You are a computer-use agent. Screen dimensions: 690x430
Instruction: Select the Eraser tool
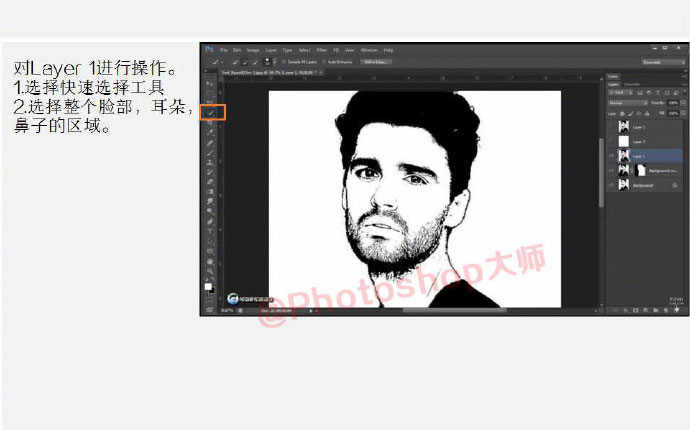(209, 182)
